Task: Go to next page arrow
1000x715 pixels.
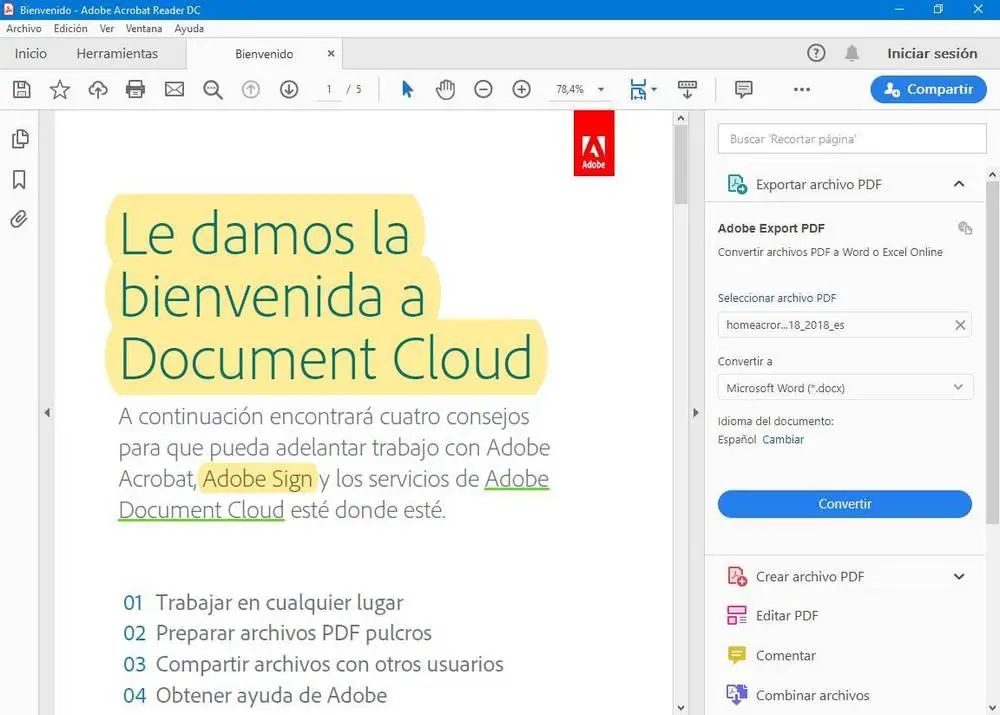Action: click(289, 90)
